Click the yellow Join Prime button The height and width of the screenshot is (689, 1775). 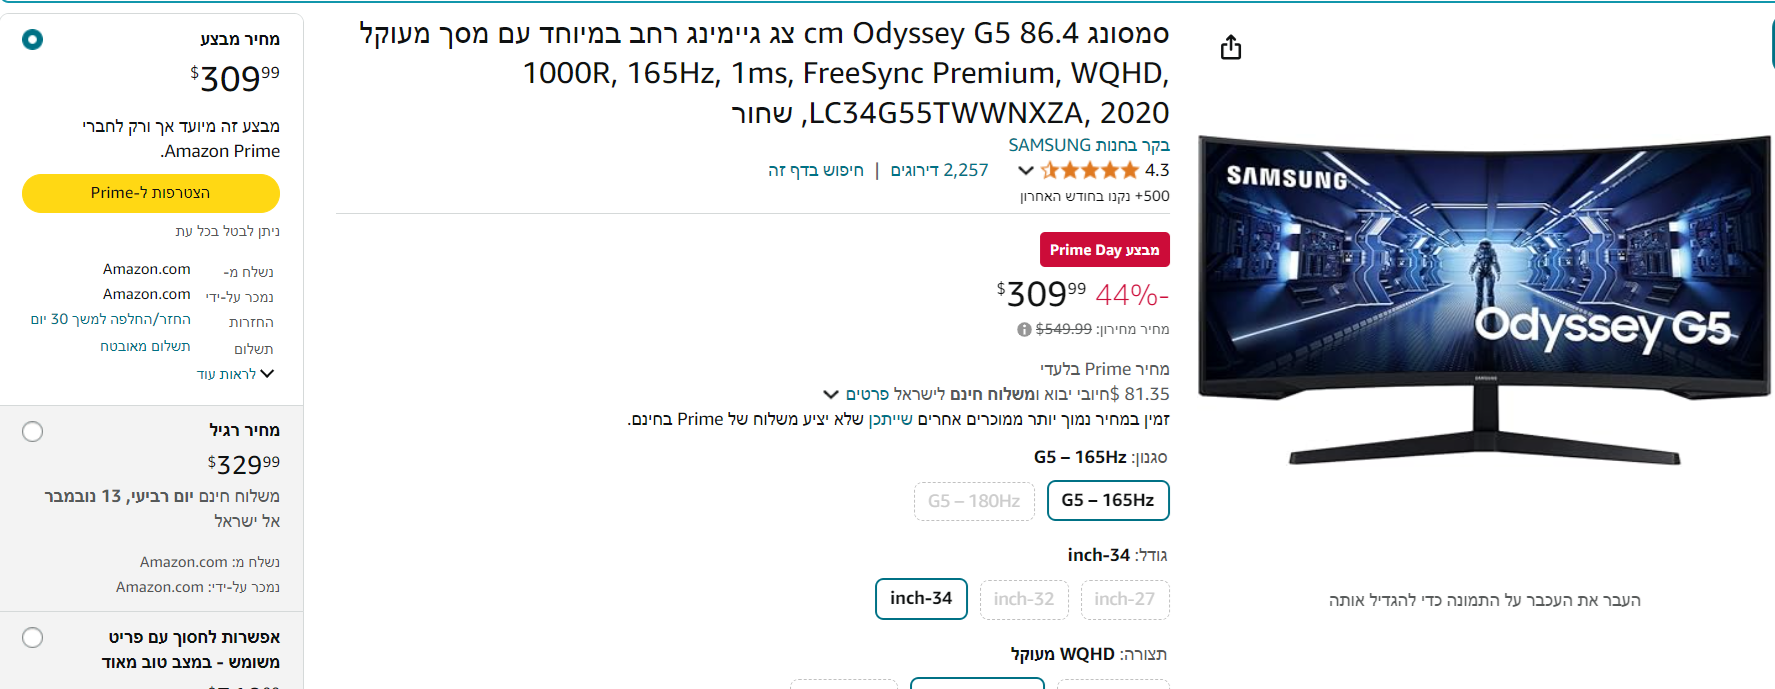coord(150,193)
